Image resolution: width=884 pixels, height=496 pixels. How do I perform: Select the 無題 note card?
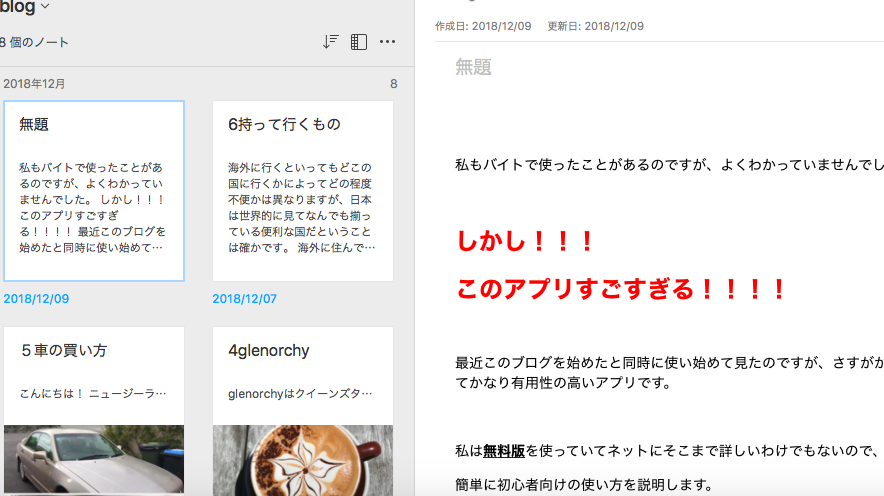tap(94, 191)
